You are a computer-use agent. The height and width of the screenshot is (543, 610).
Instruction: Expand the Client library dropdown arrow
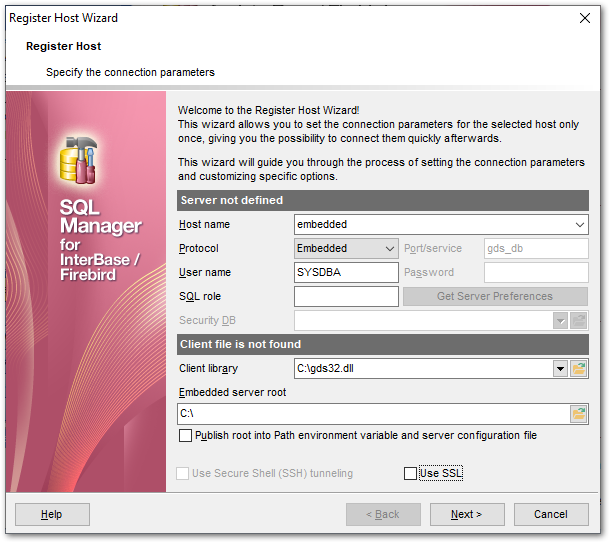click(x=561, y=369)
